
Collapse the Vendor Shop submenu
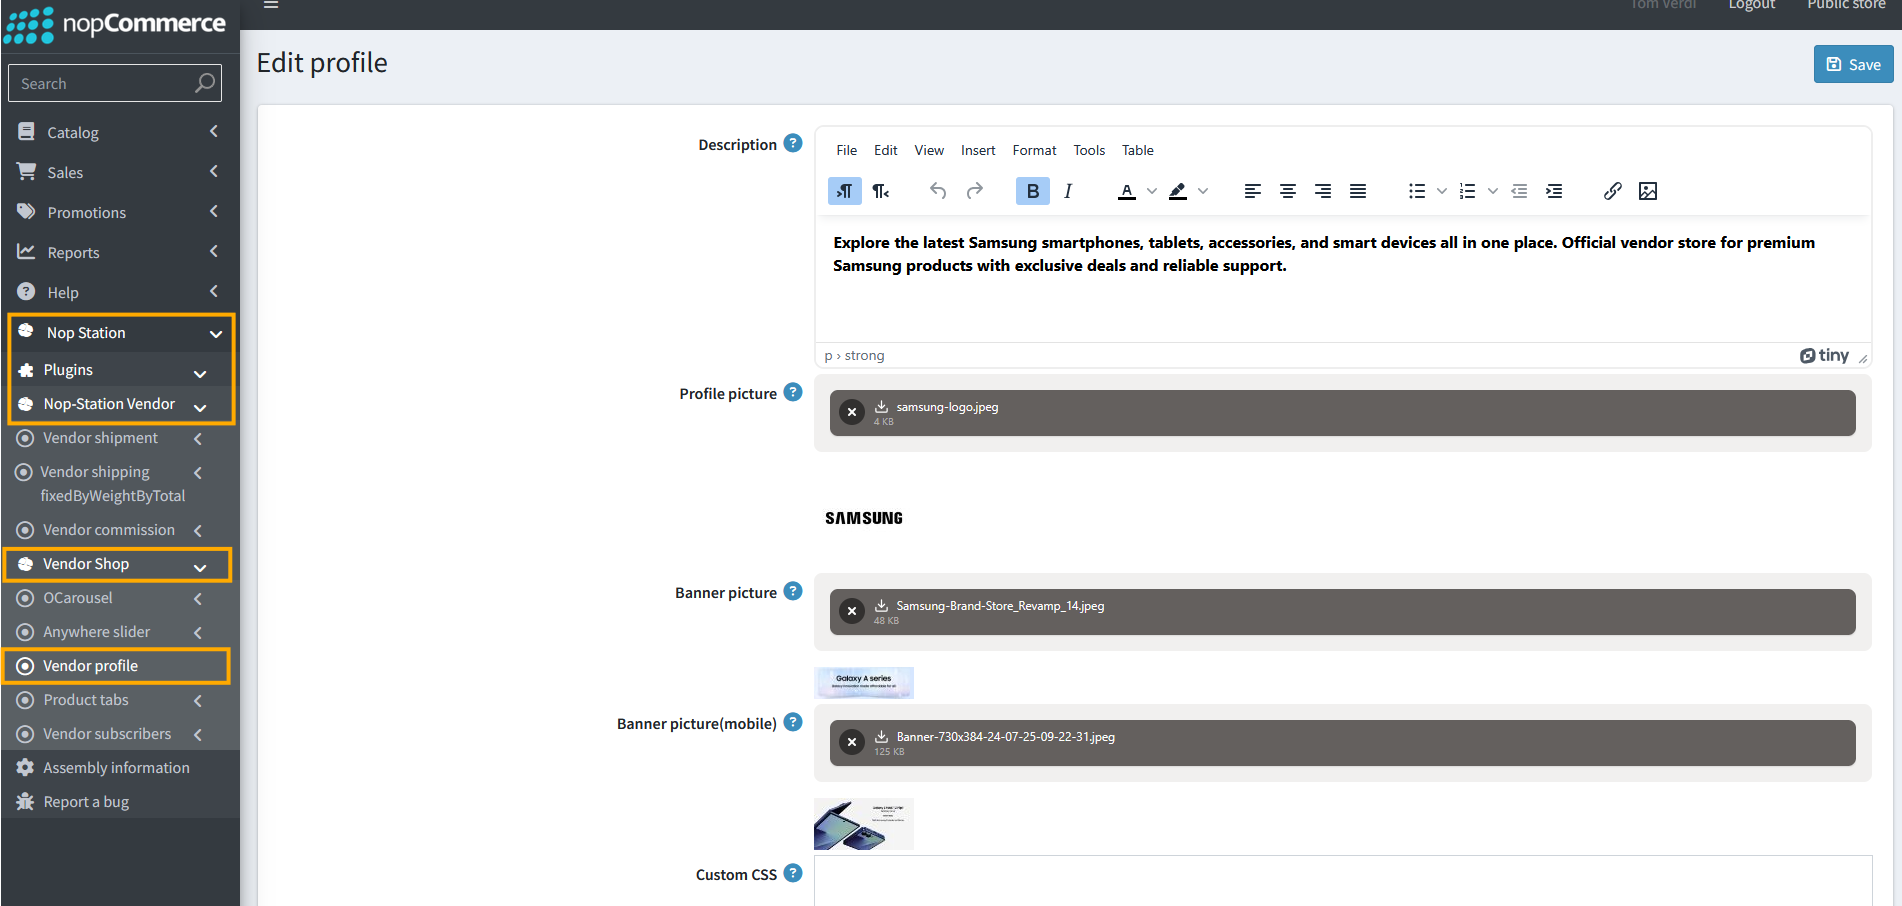[x=117, y=564]
